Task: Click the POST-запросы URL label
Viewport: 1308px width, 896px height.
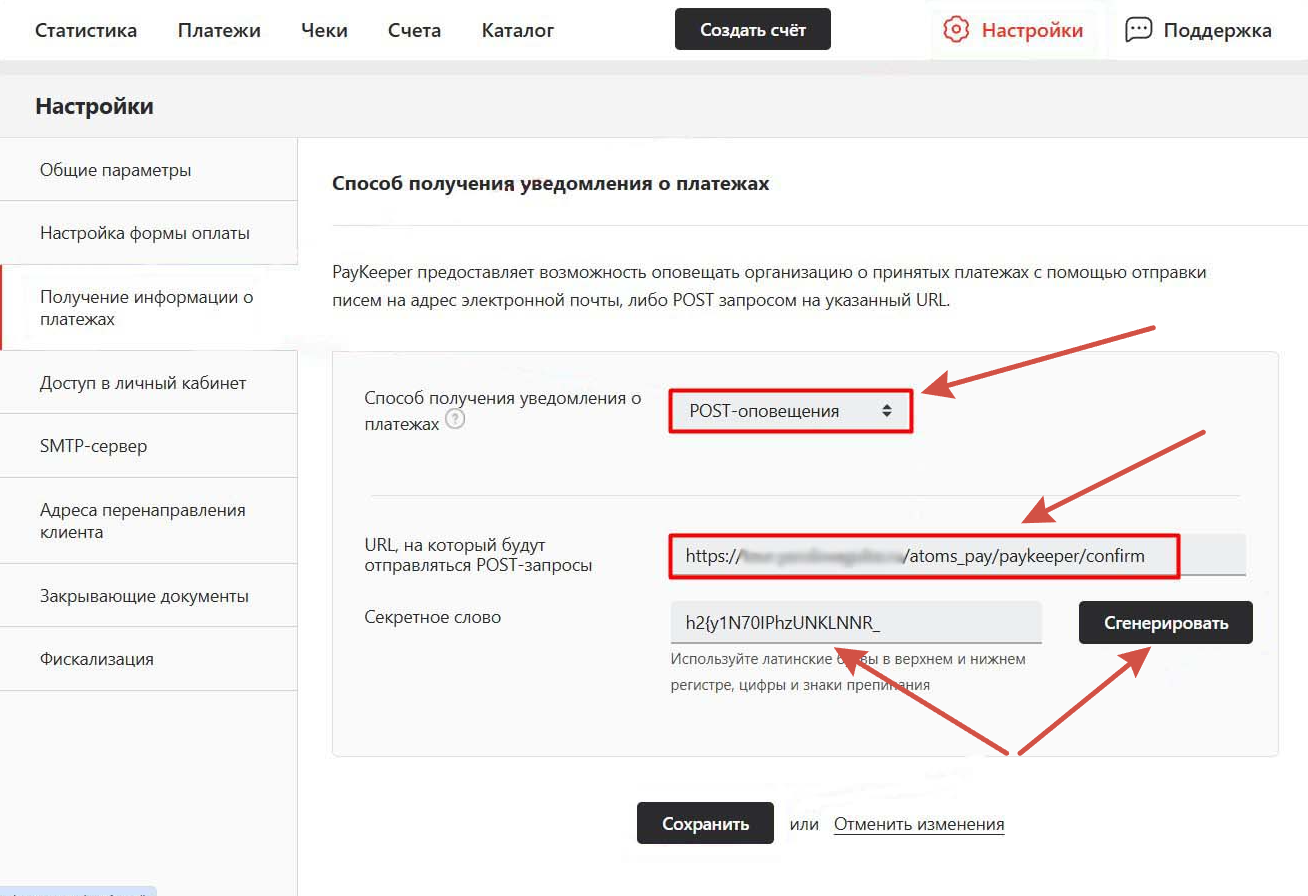Action: pos(479,555)
